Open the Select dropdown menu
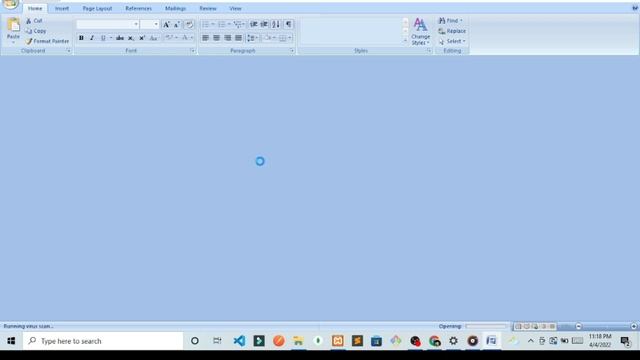Screen dimensions: 640x360 [x=452, y=41]
